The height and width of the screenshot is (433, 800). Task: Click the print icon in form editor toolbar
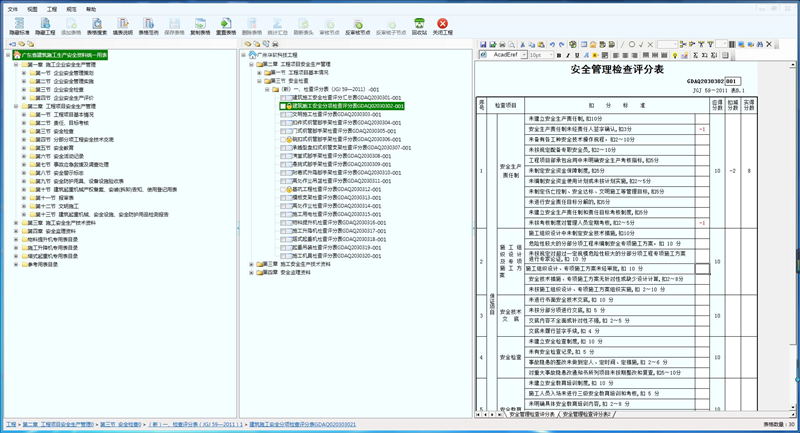[503, 45]
